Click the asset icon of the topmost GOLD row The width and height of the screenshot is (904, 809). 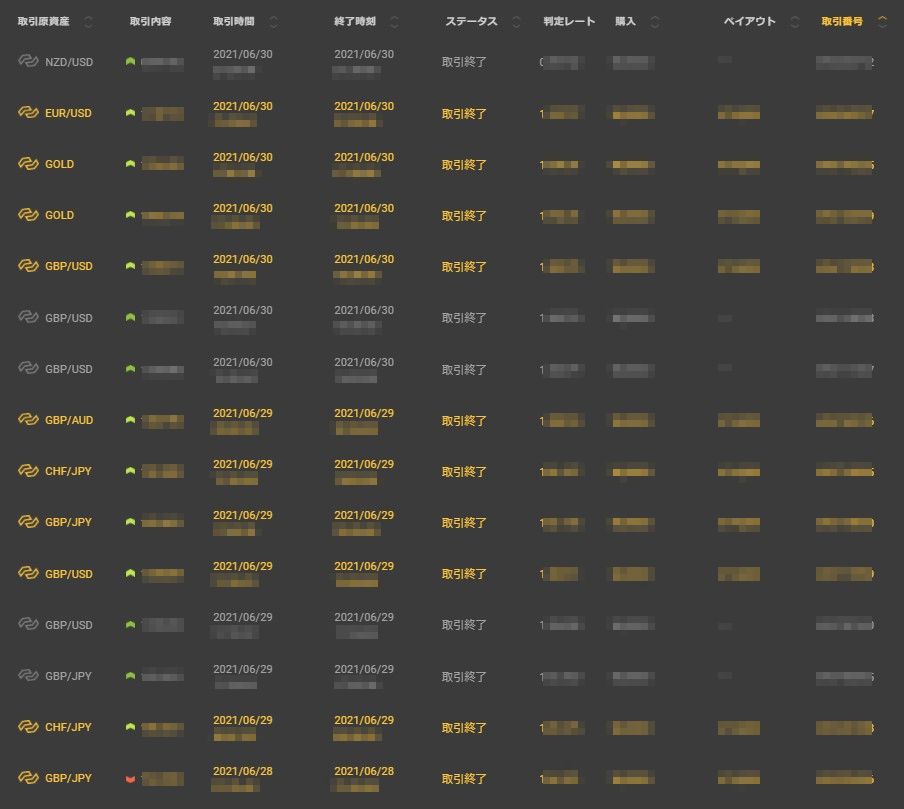(x=28, y=164)
